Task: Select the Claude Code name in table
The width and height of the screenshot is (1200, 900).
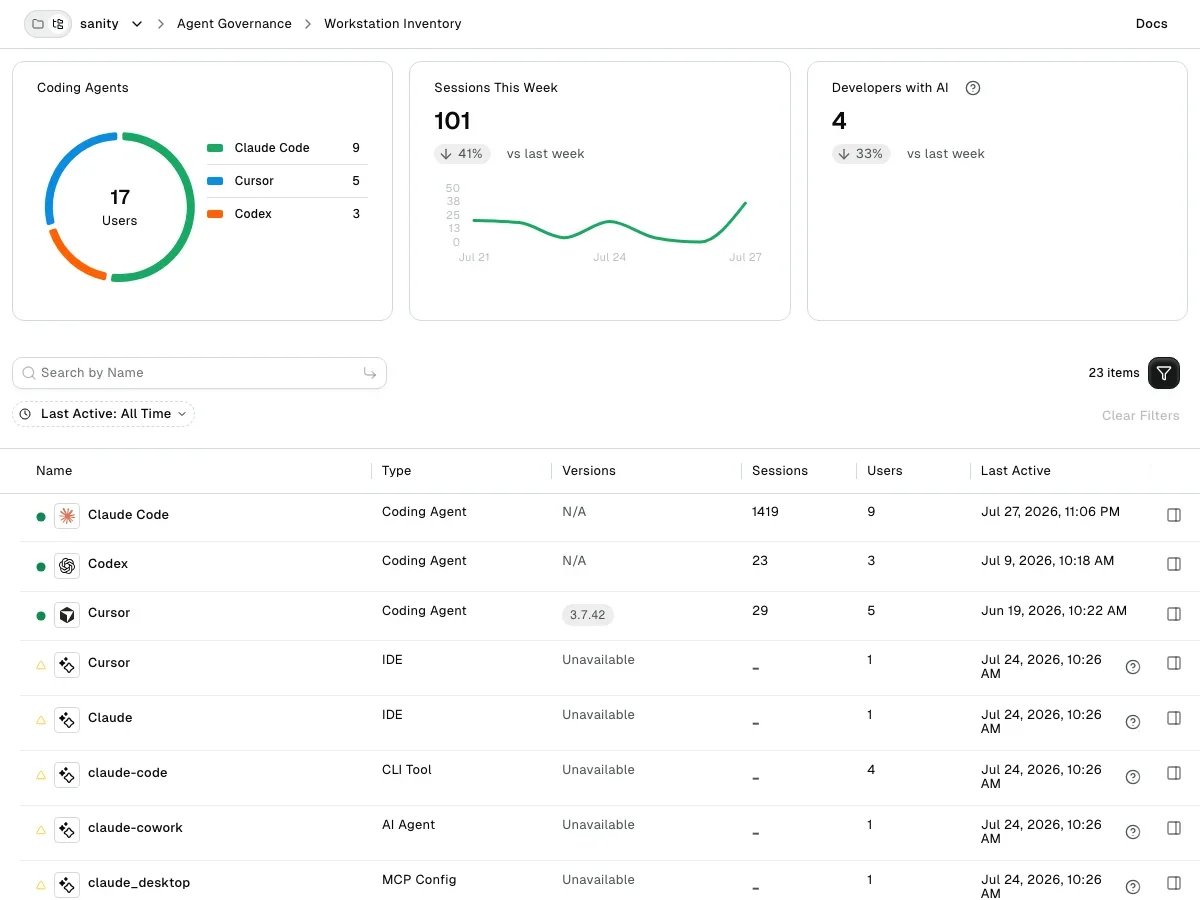Action: pos(128,515)
